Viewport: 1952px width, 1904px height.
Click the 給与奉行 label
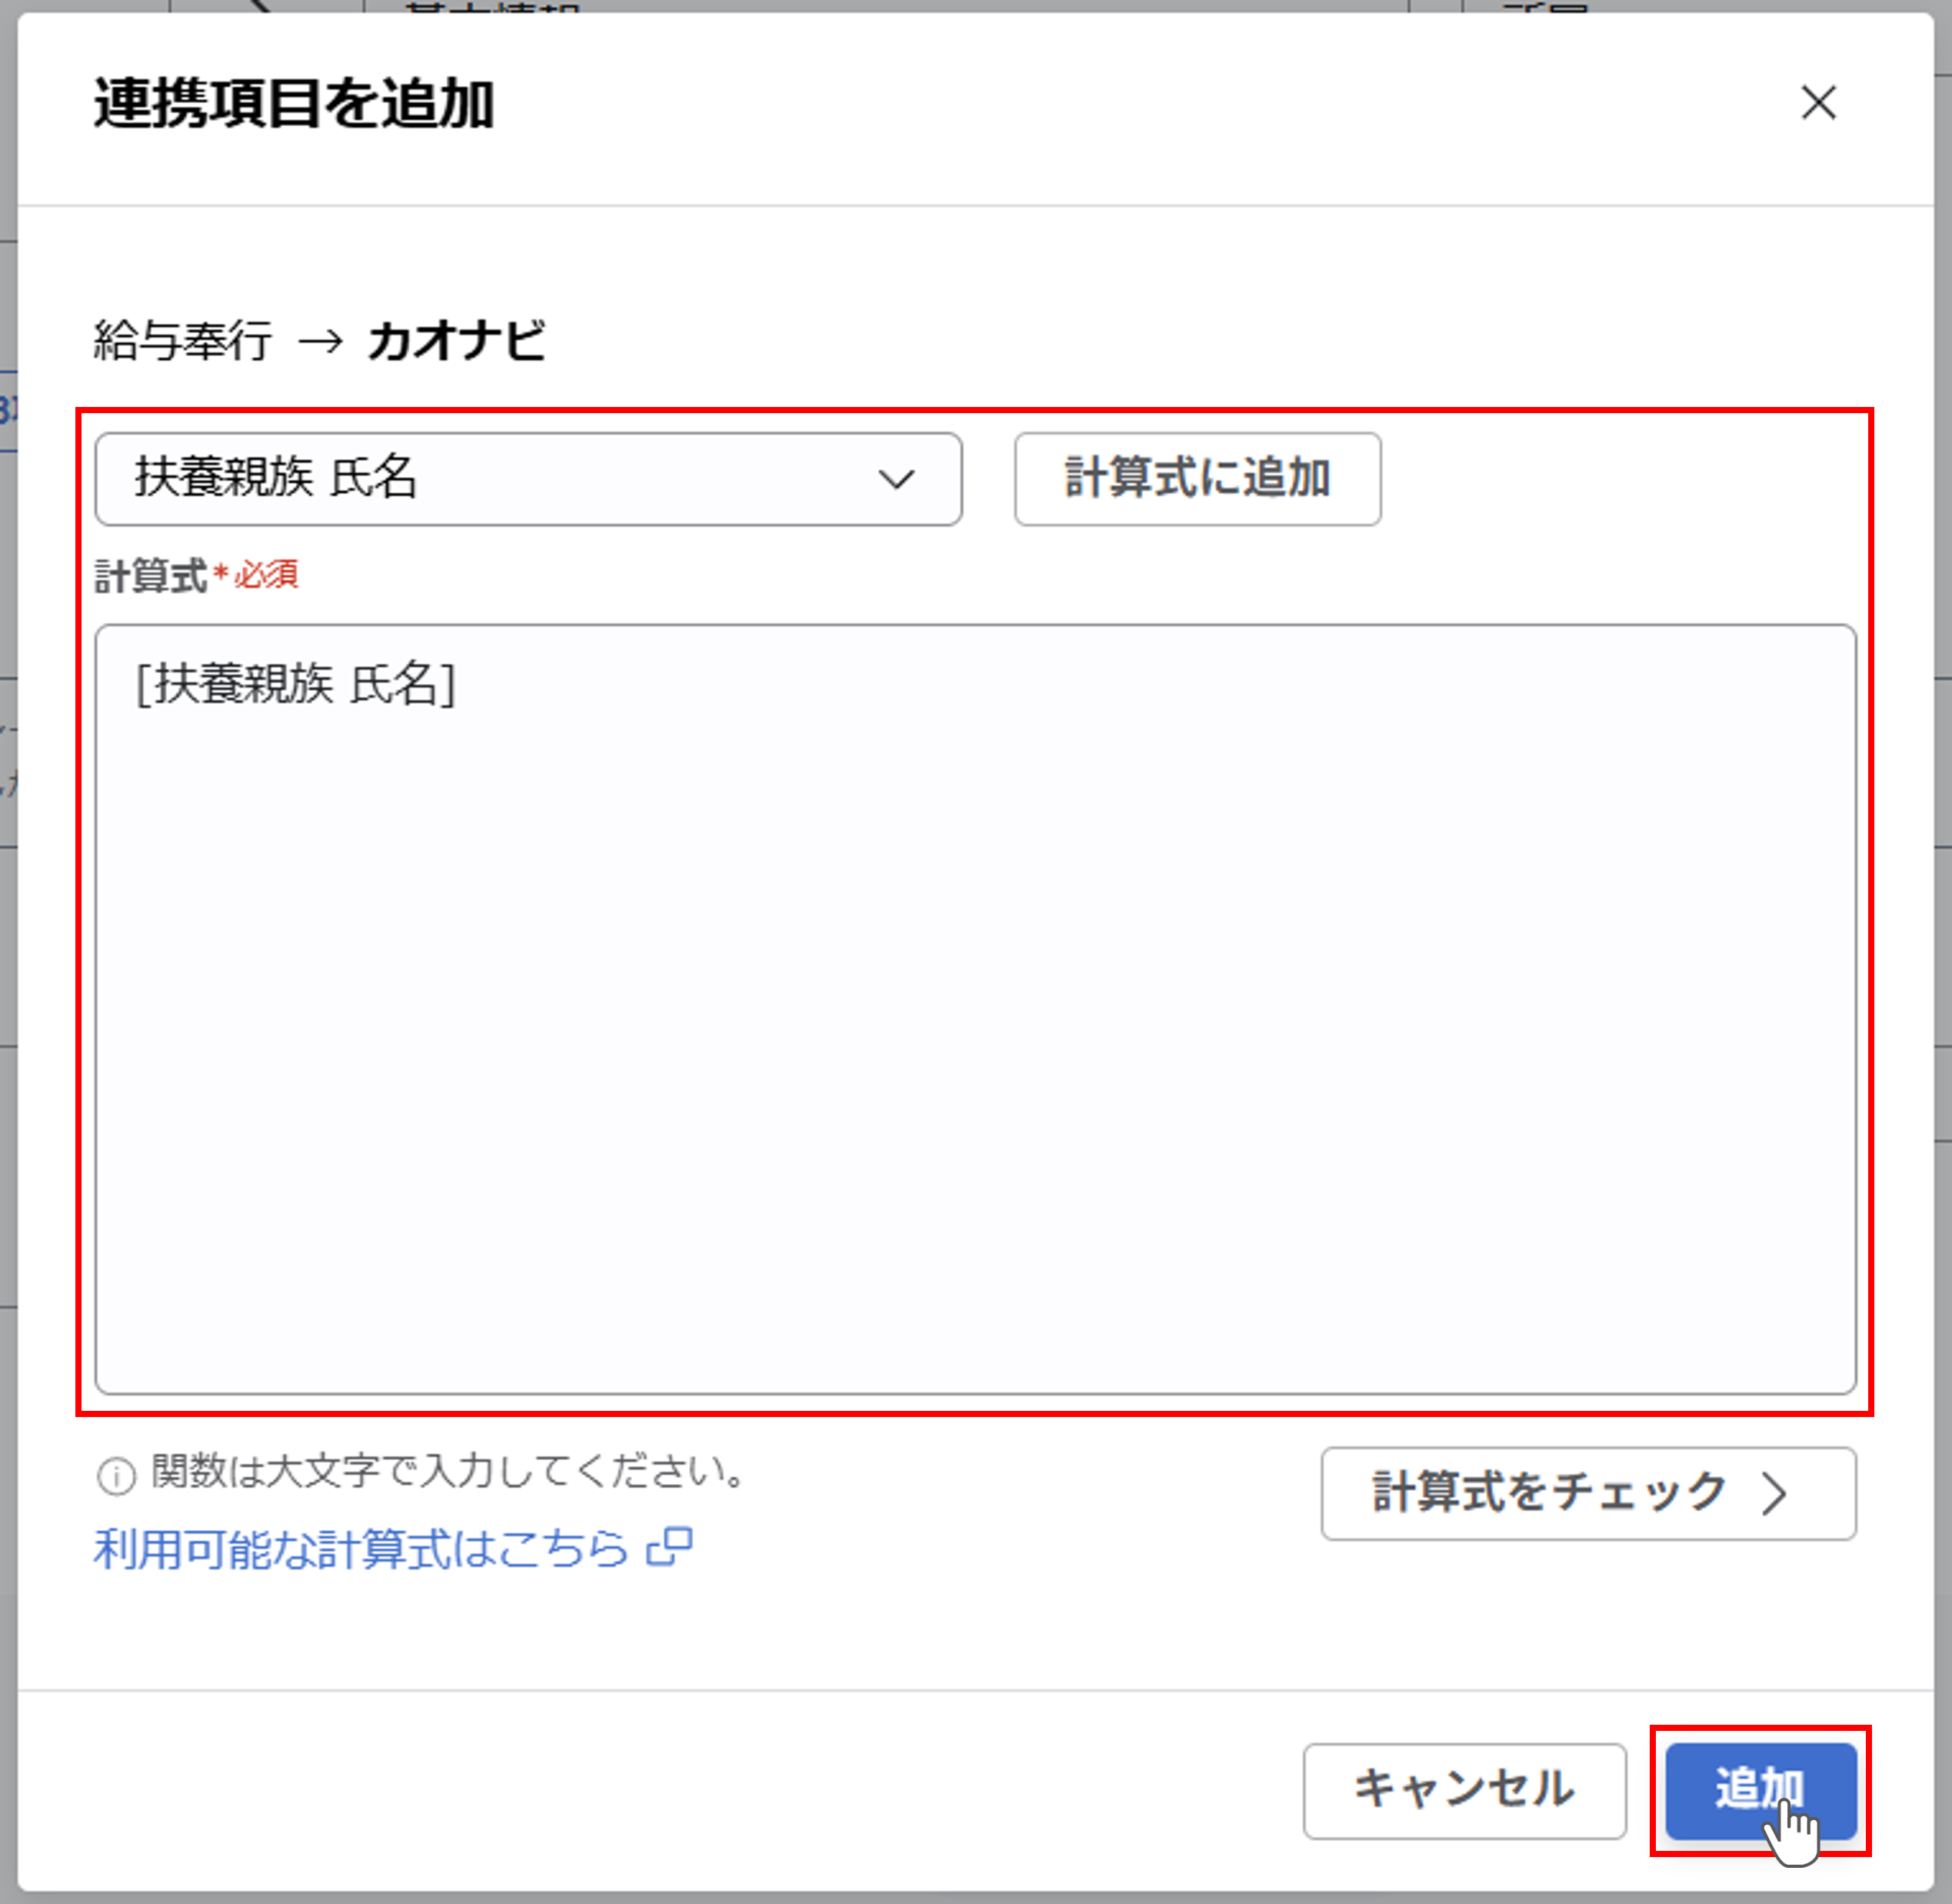pyautogui.click(x=183, y=341)
